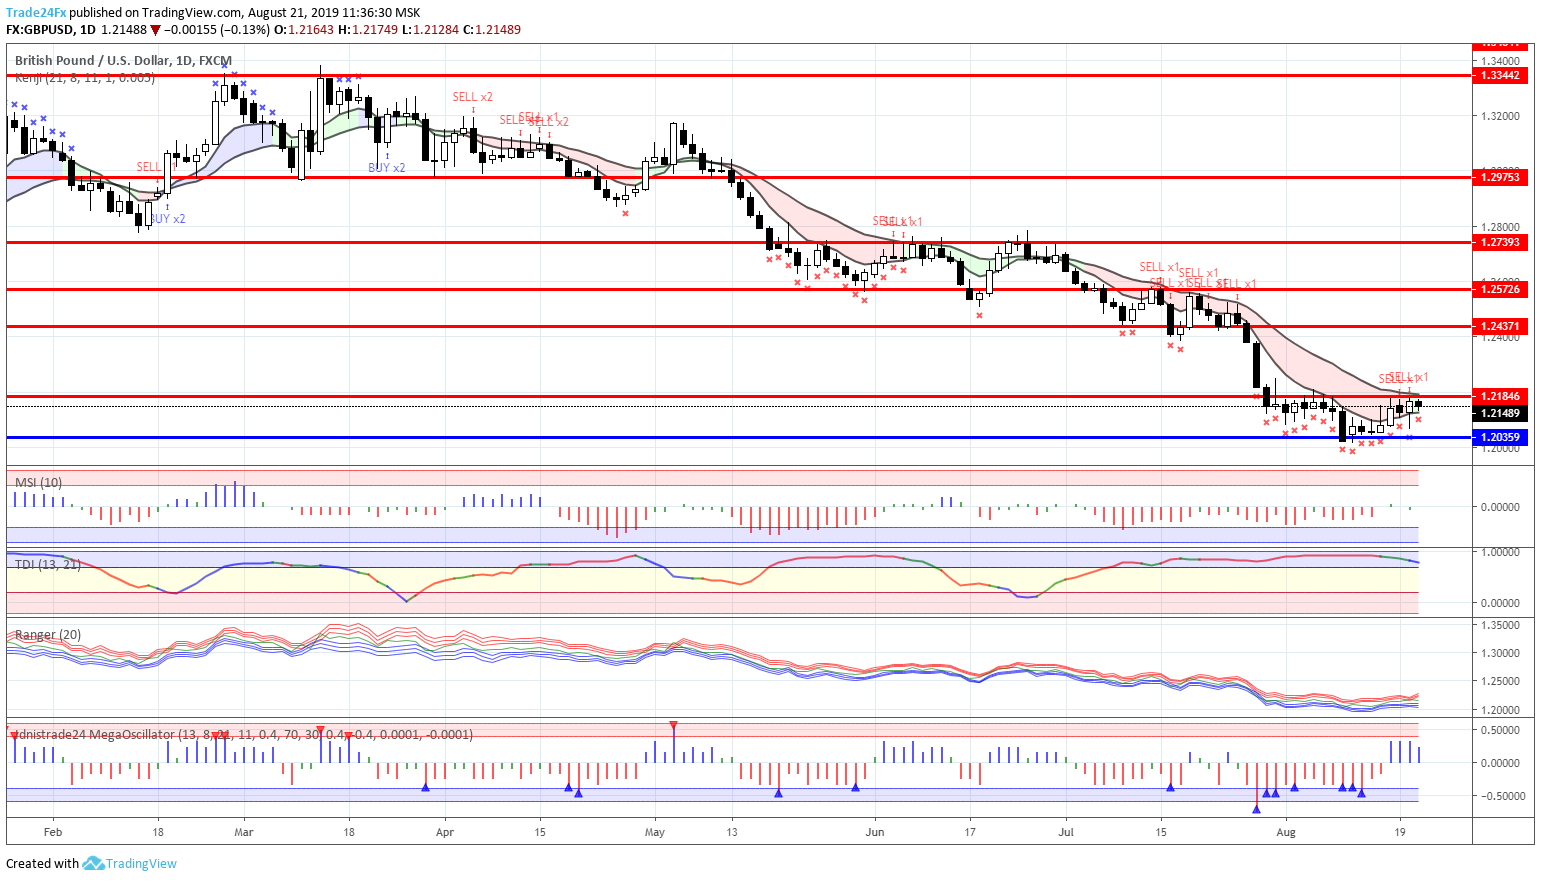Click the black 1.21489 current price label
This screenshot has height=881, width=1541.
point(1501,413)
